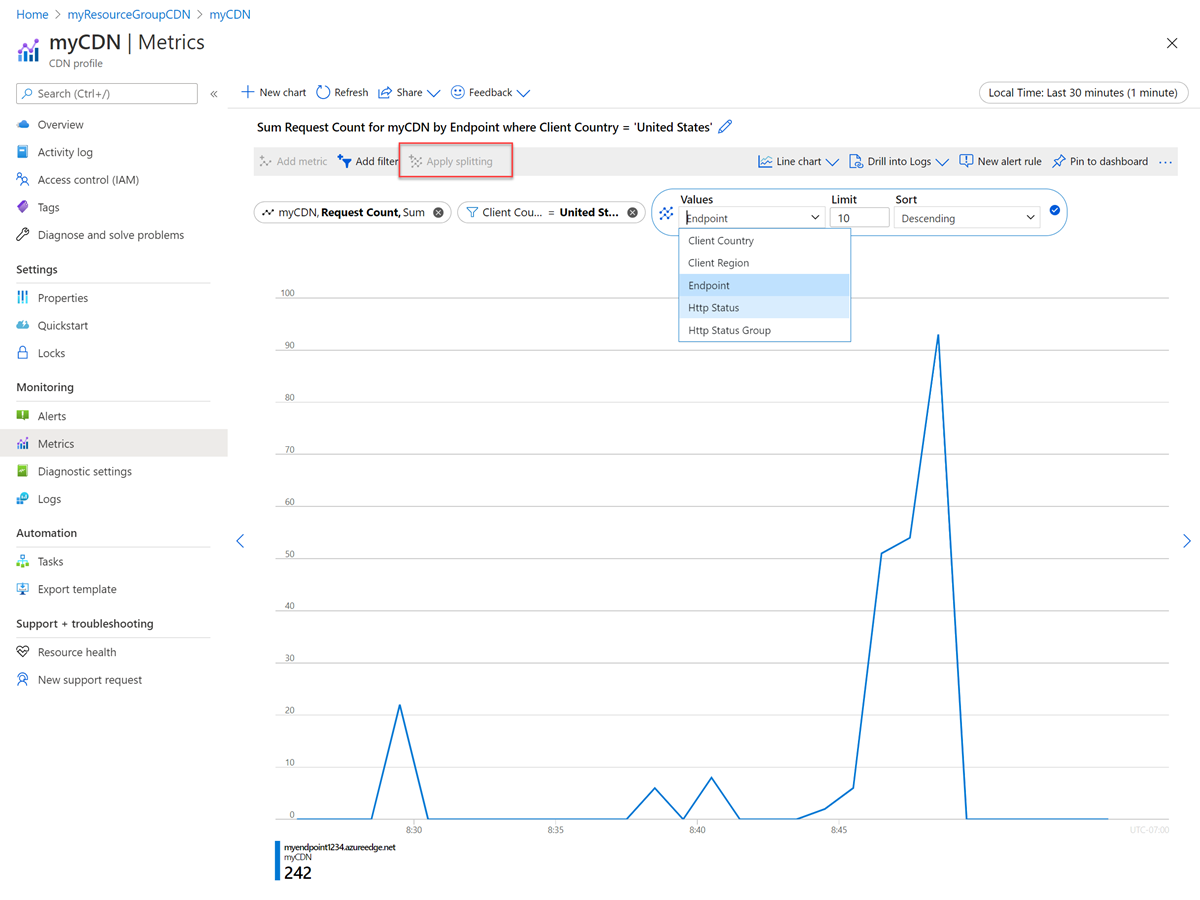Click the Refresh button
The width and height of the screenshot is (1200, 900).
click(x=342, y=93)
